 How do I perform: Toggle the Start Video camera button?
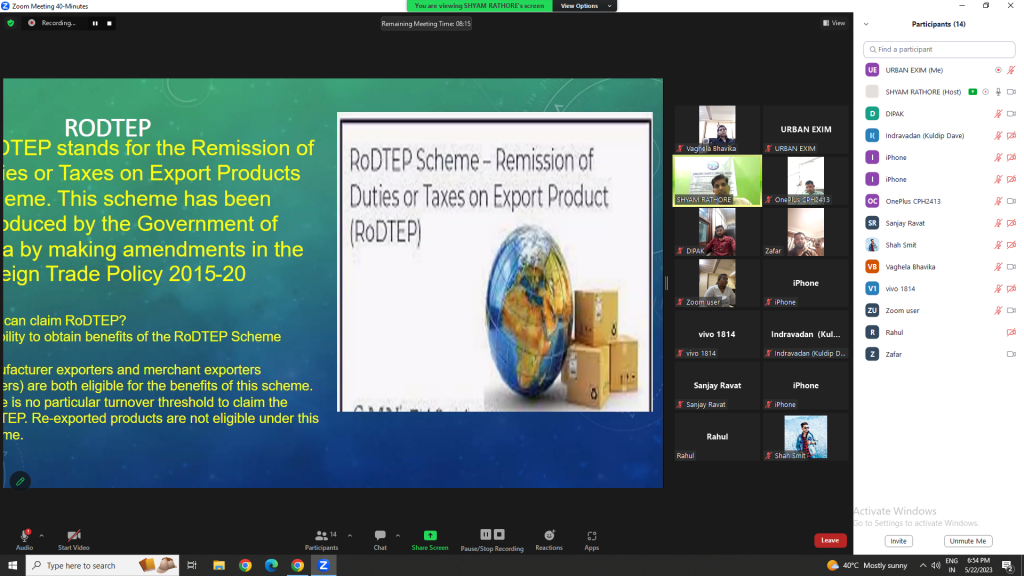[73, 536]
